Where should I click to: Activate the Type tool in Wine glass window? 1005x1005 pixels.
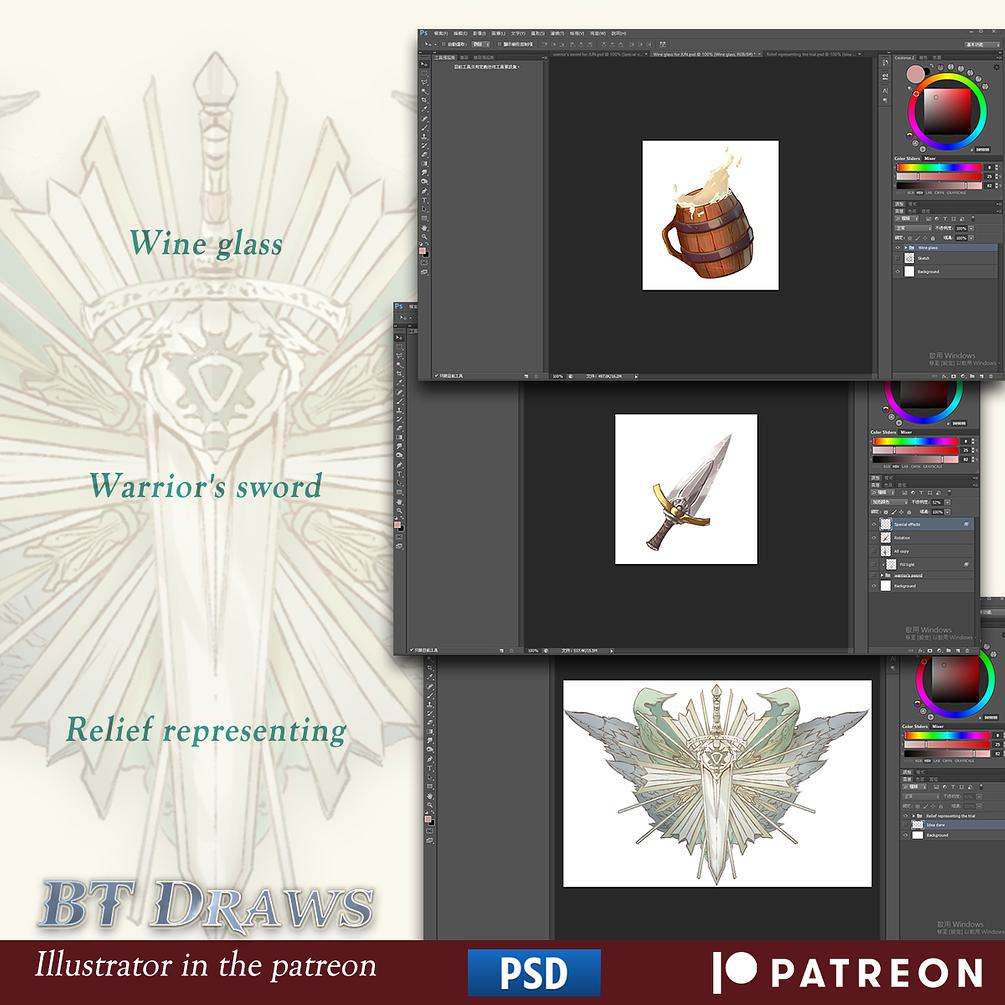coord(424,200)
